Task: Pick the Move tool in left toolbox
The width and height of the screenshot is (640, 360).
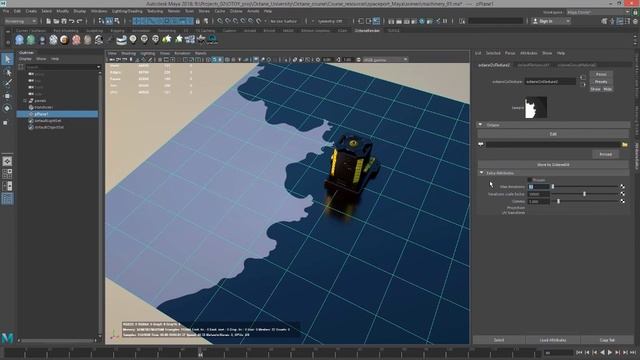Action: (7, 96)
